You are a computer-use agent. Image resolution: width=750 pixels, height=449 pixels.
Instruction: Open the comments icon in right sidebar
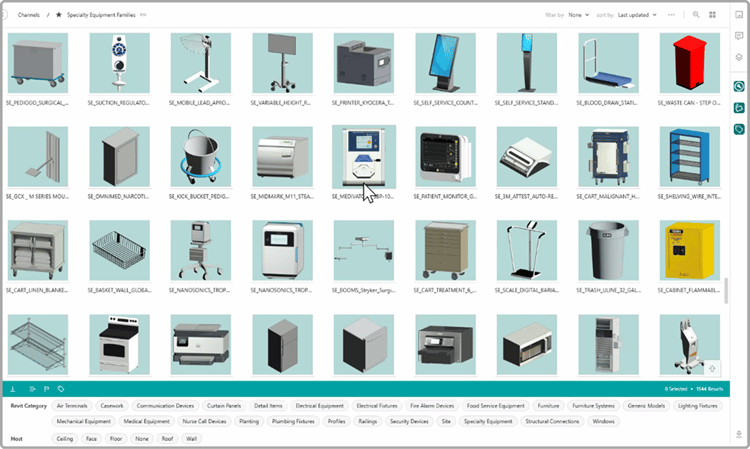[739, 36]
